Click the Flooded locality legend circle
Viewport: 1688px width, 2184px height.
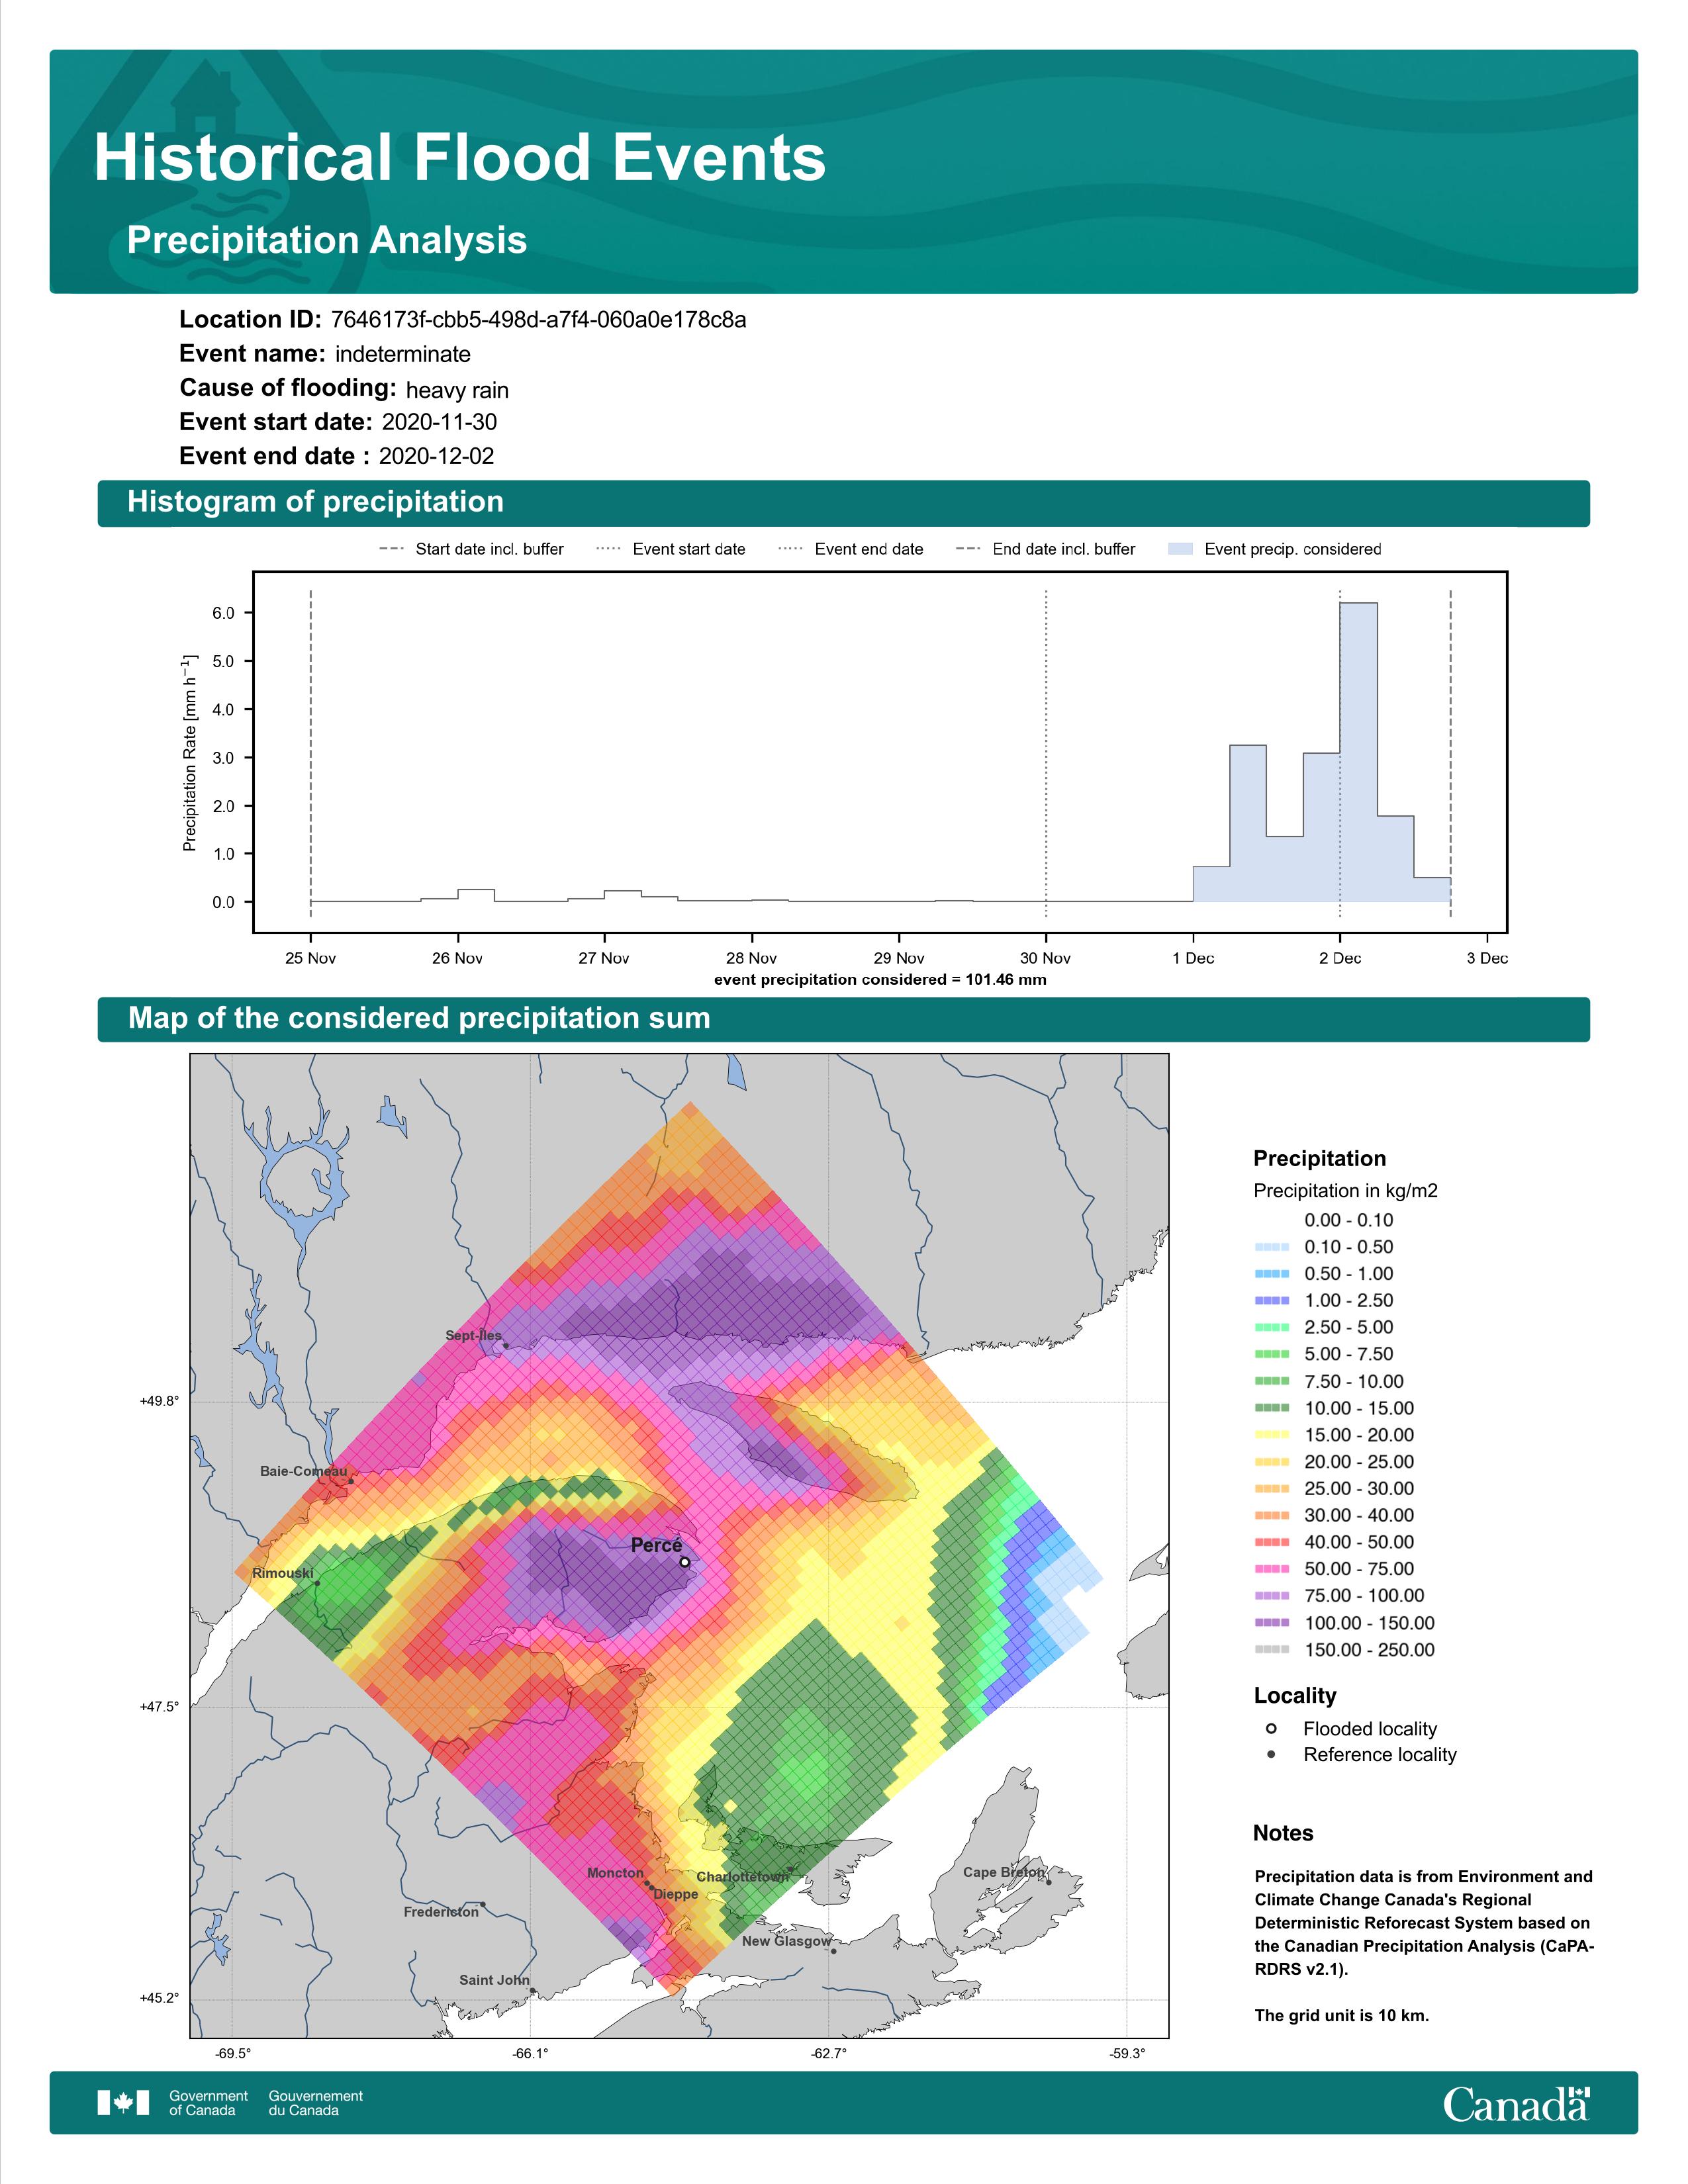click(x=1271, y=1728)
